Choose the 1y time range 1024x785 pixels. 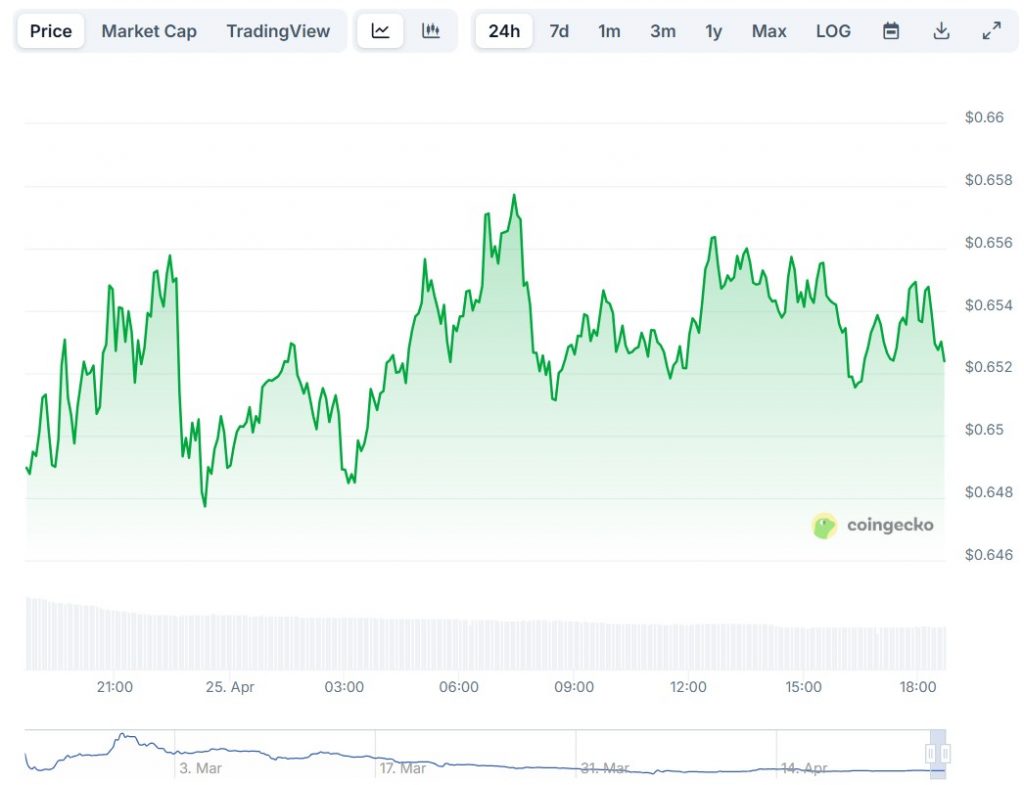(713, 31)
